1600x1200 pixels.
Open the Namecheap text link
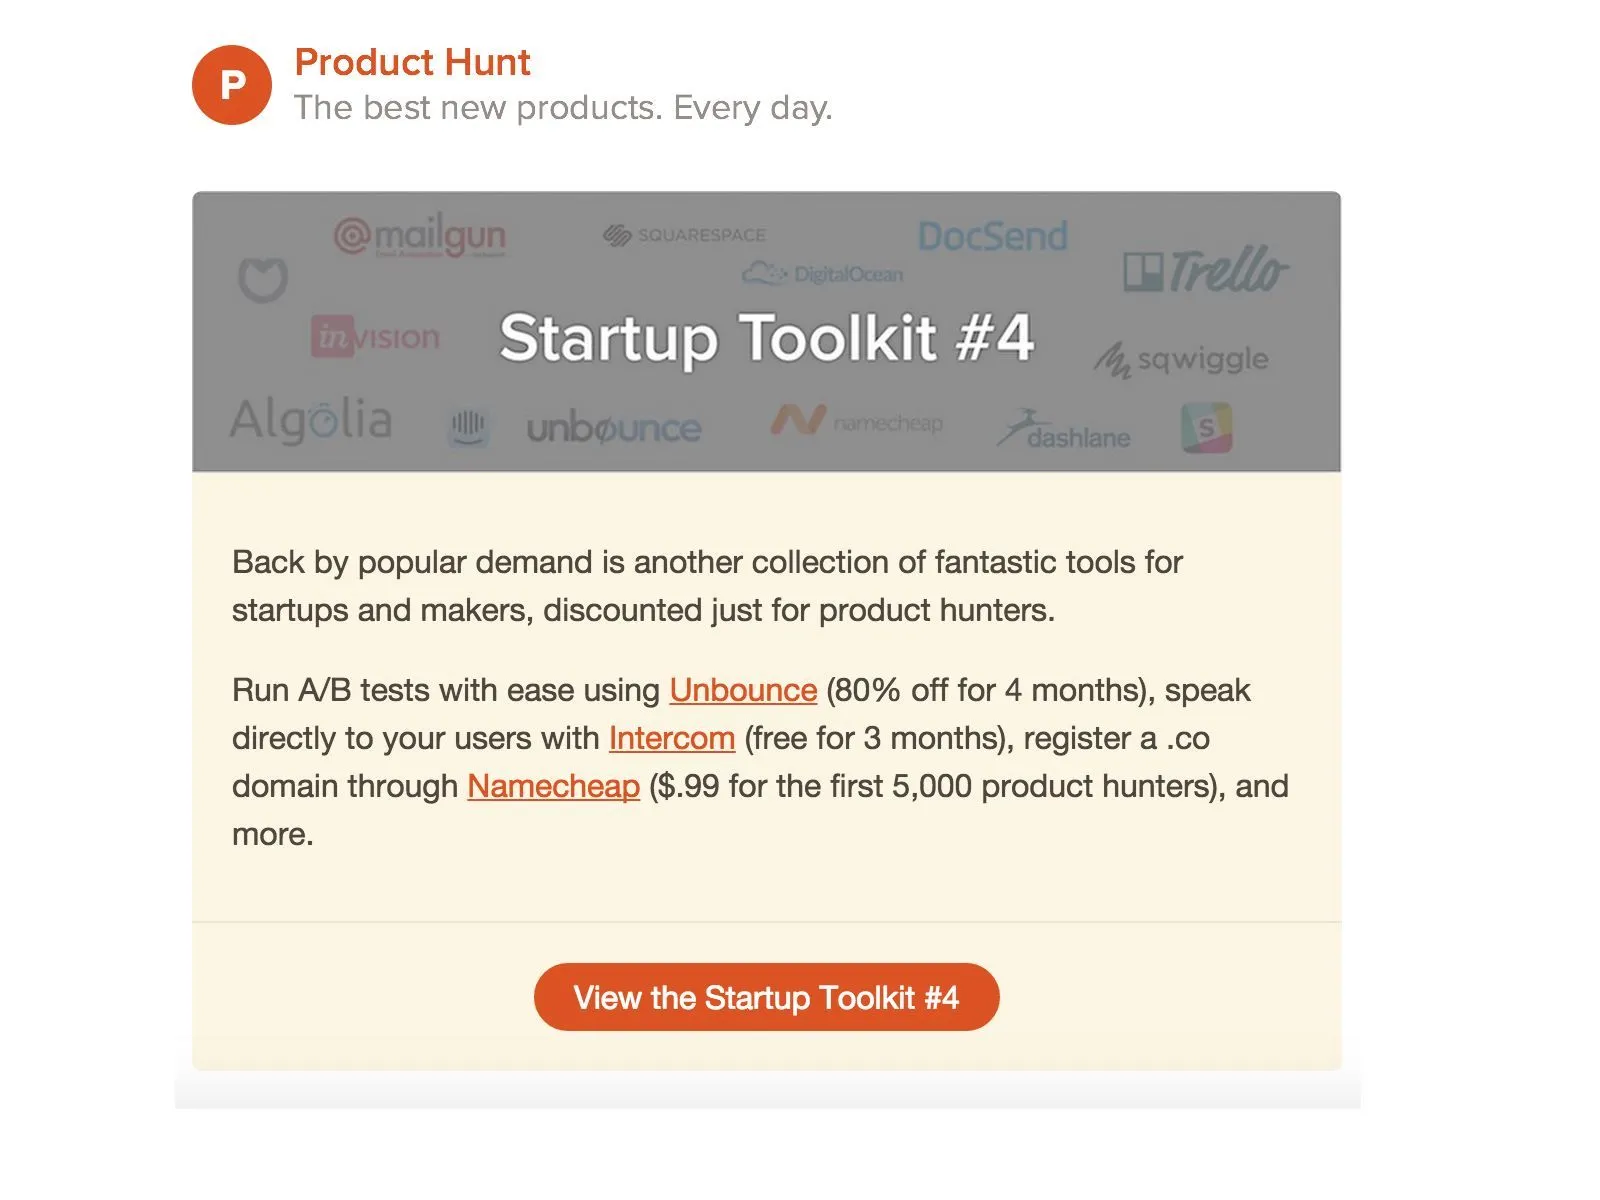point(554,786)
